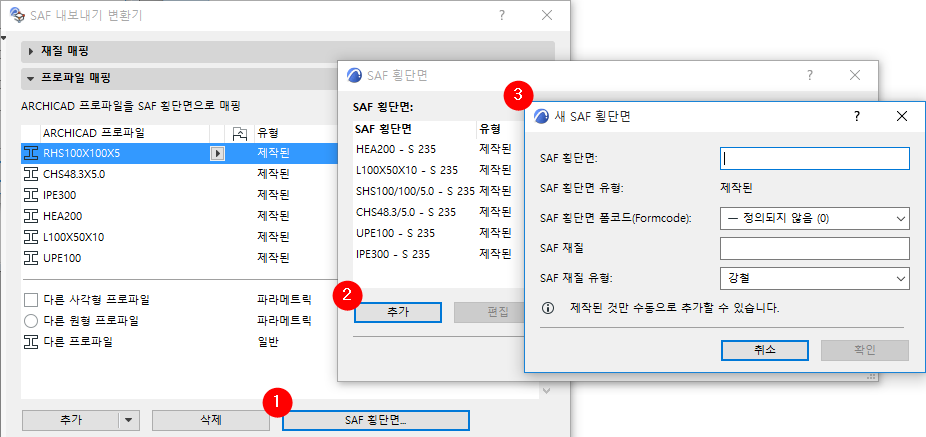Select the HEA200 profile row
Image resolution: width=926 pixels, height=437 pixels.
click(x=179, y=216)
